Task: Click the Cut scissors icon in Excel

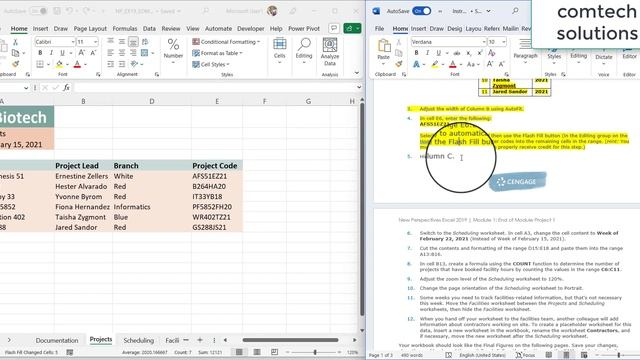Action: click(x=16, y=42)
